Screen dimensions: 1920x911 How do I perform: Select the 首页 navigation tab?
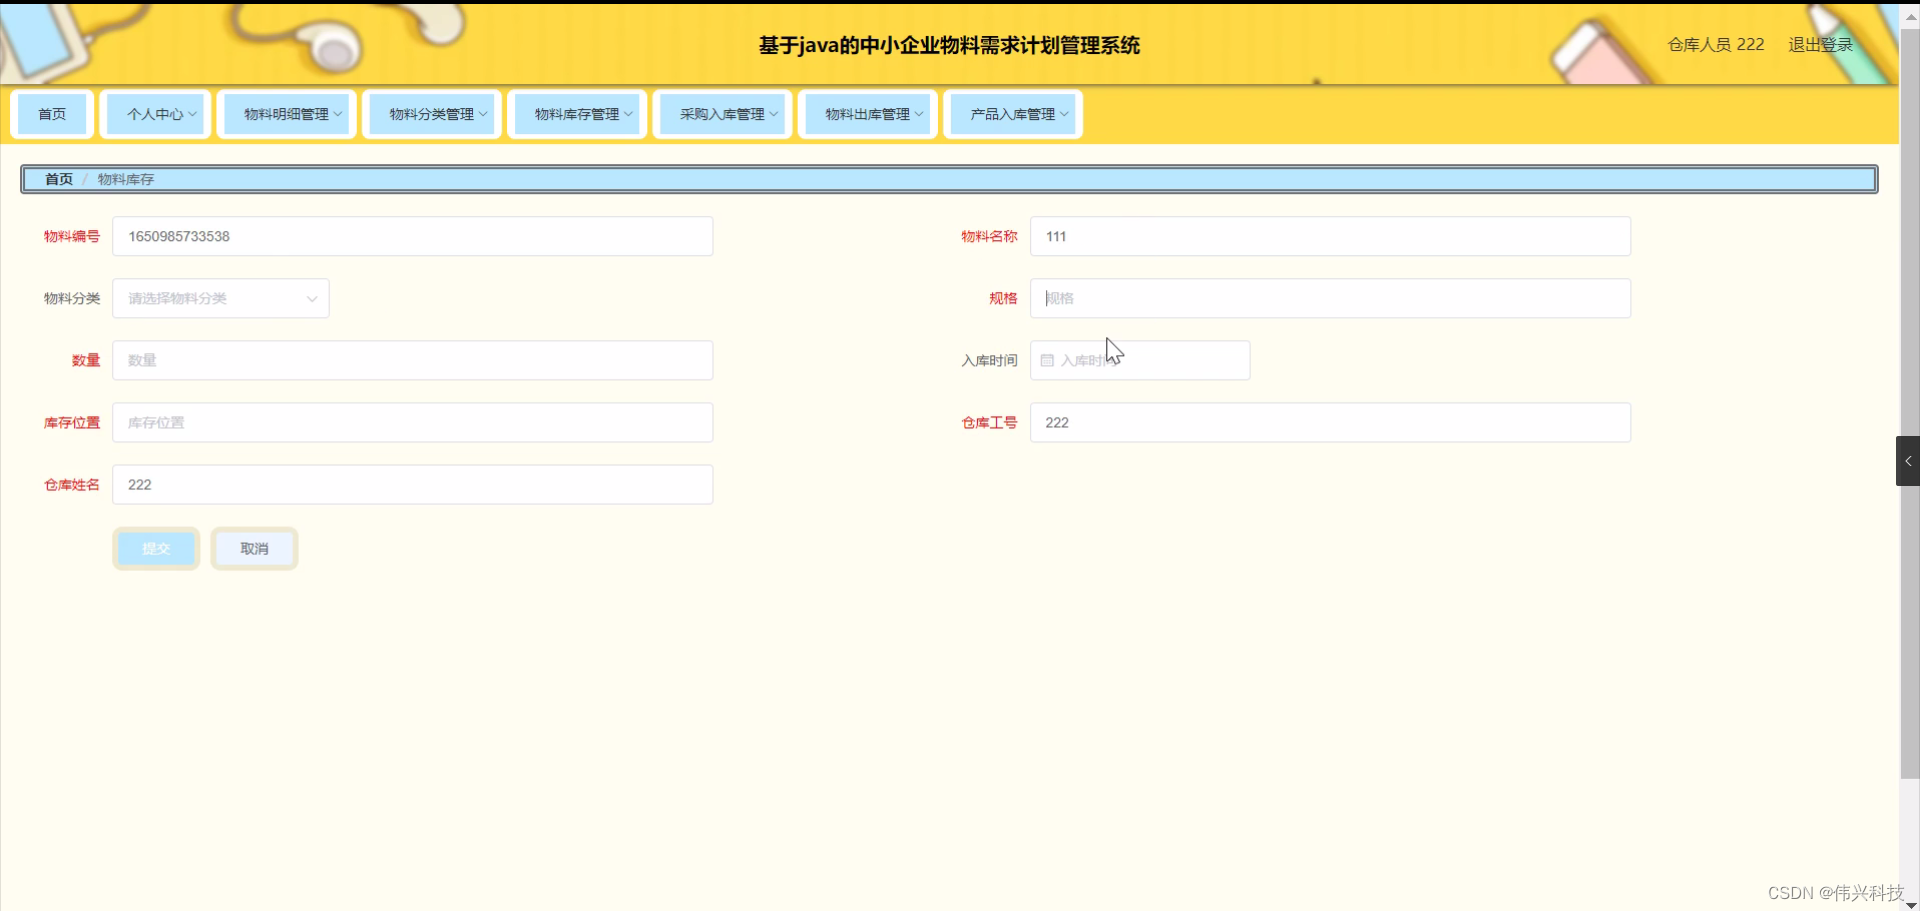pos(52,114)
